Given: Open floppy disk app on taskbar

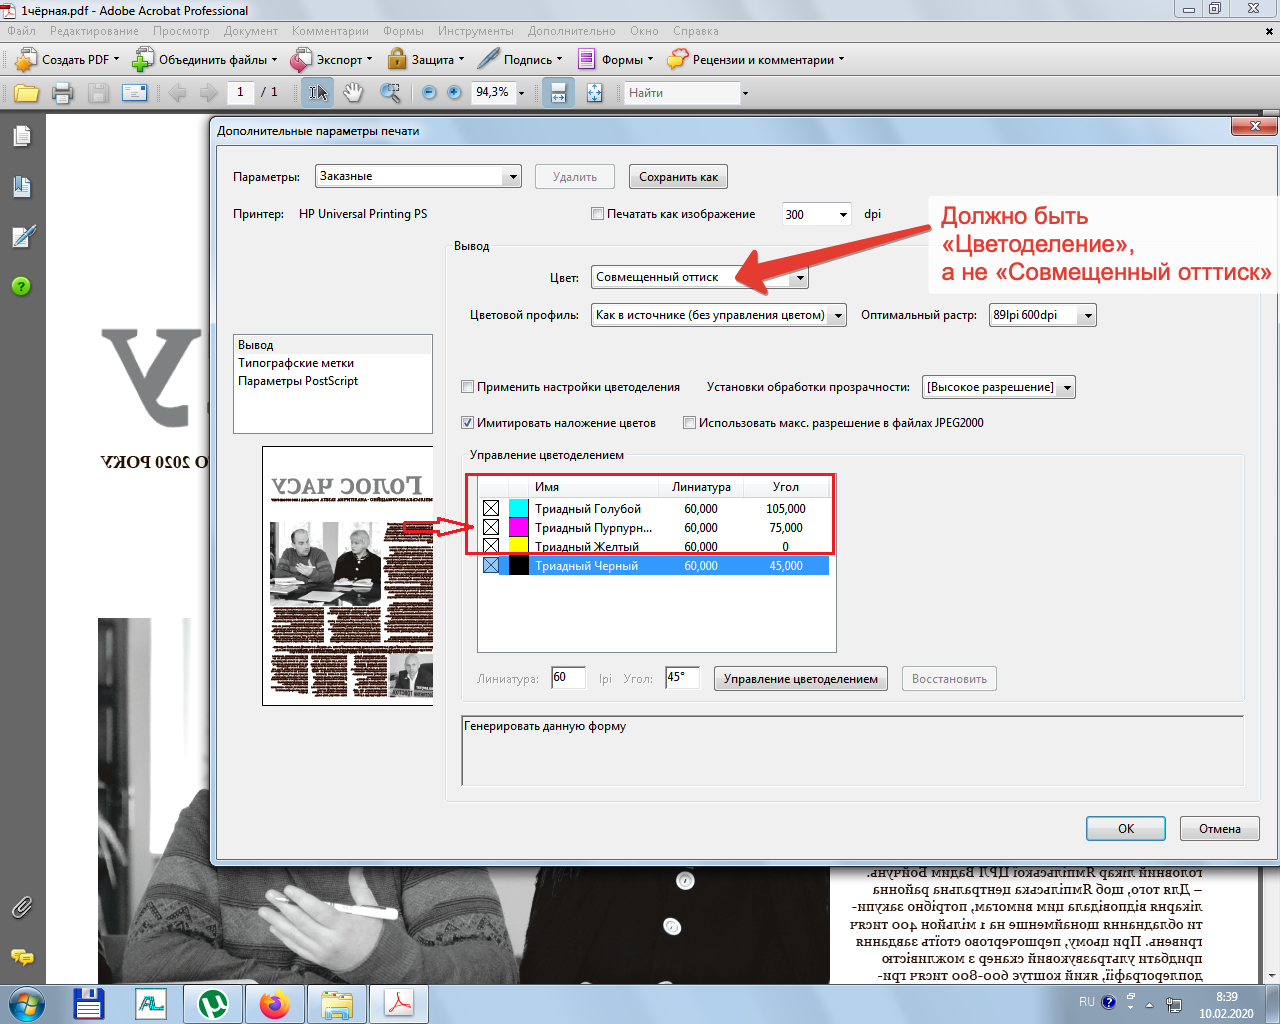Looking at the screenshot, I should (x=89, y=1004).
